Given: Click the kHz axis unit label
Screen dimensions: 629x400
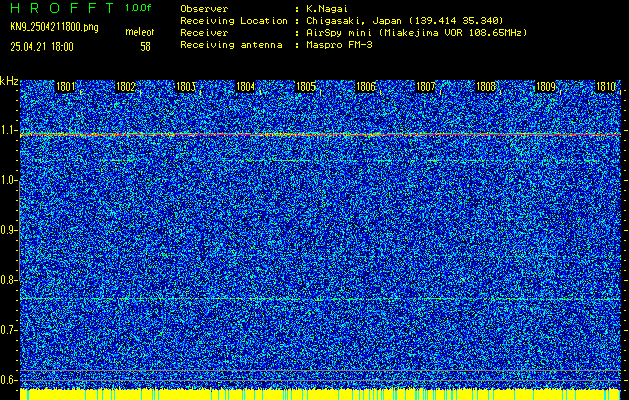Looking at the screenshot, I should tap(9, 81).
